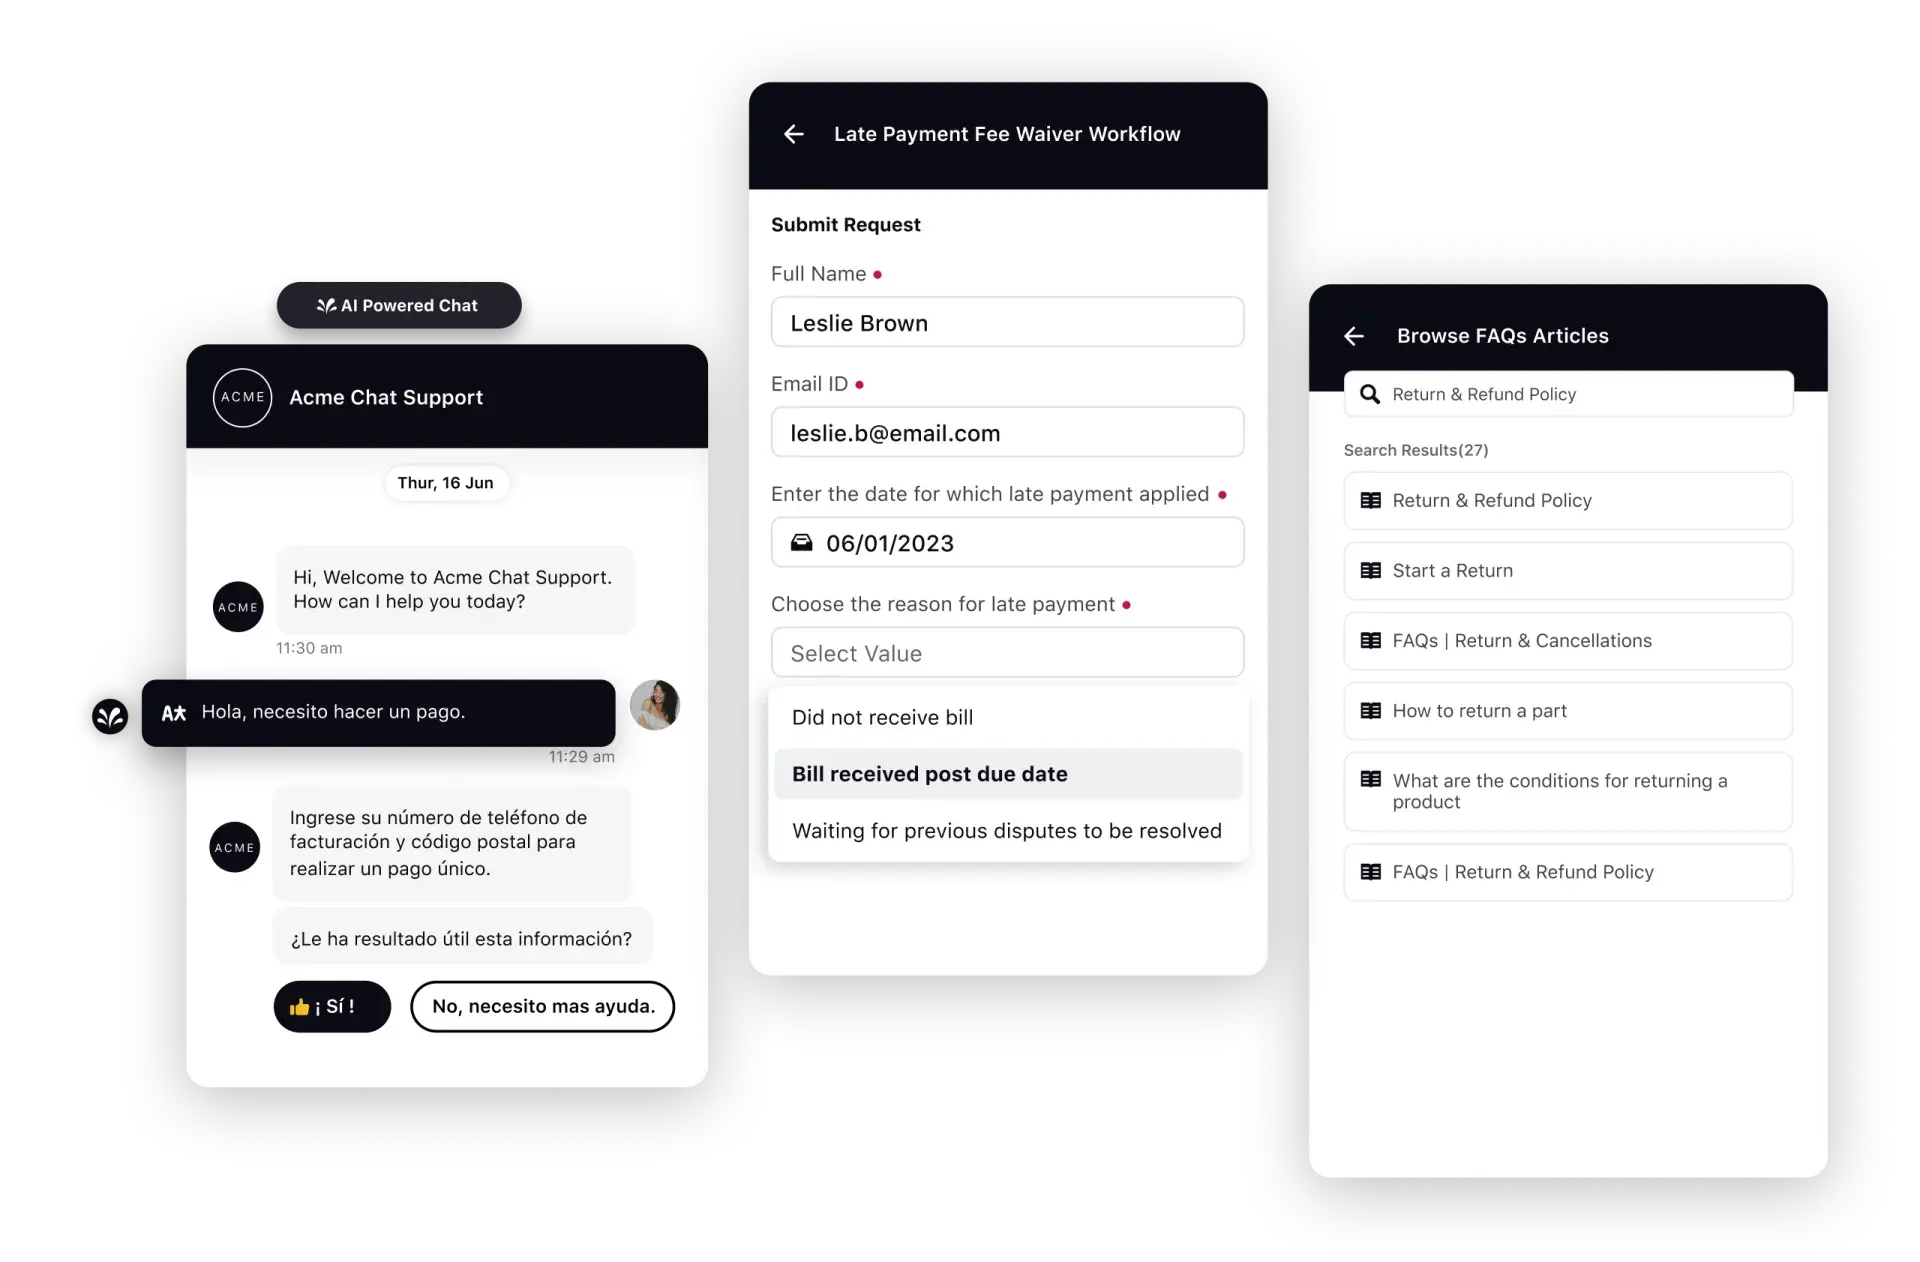Expand the 'Choose reason for late payment' dropdown
The image size is (1920, 1262).
click(x=1007, y=652)
